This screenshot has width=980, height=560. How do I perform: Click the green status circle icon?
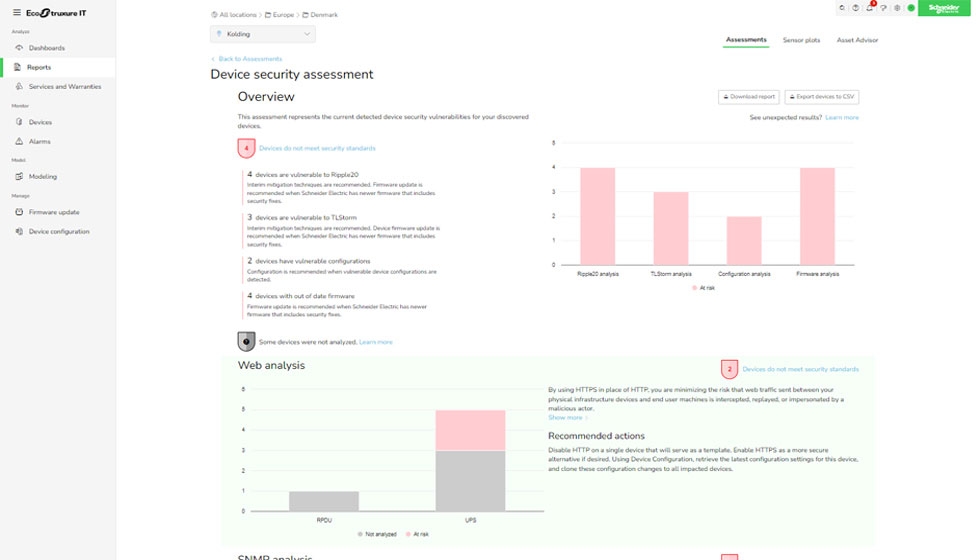coord(911,8)
